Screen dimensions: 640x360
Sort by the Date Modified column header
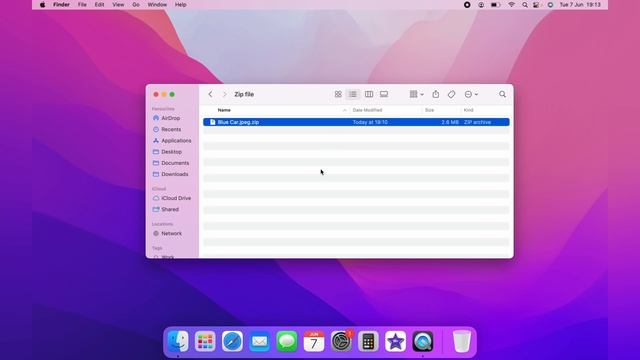[367, 110]
